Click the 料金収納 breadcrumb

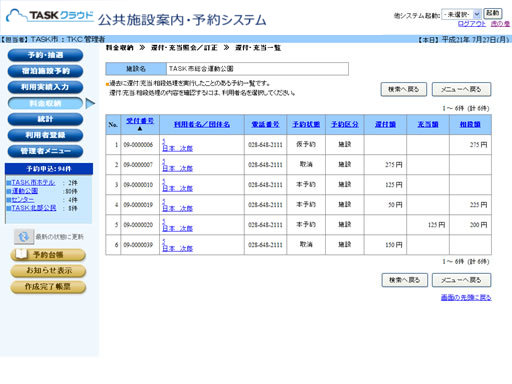120,48
